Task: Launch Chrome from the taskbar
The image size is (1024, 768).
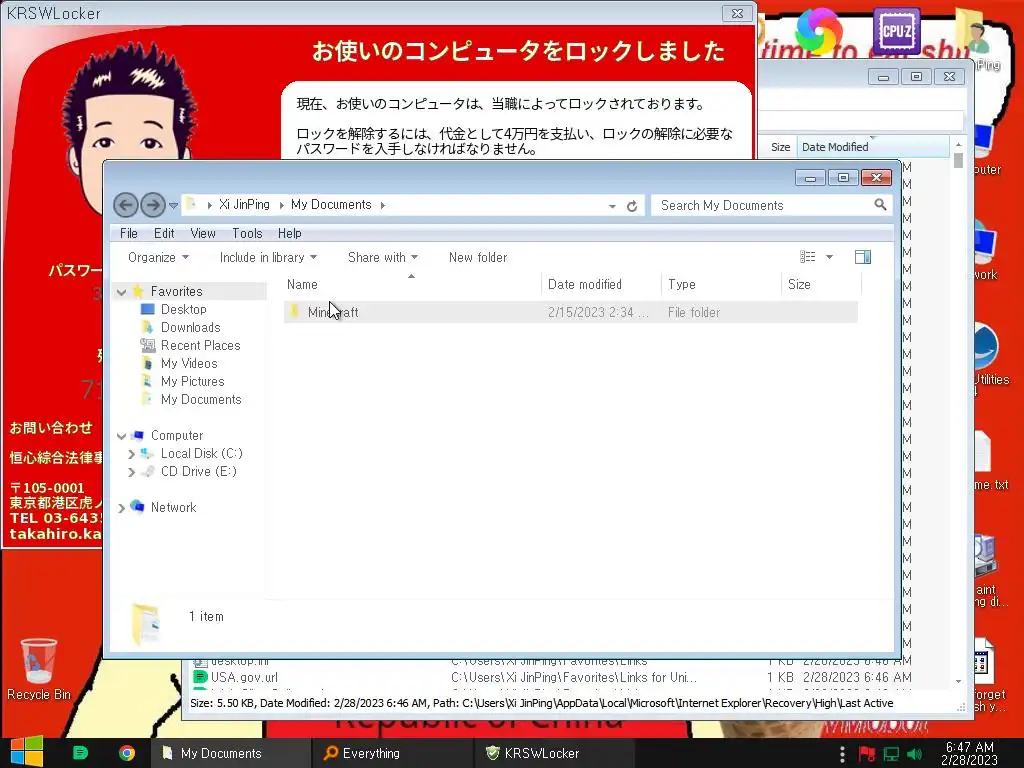Action: pyautogui.click(x=127, y=753)
